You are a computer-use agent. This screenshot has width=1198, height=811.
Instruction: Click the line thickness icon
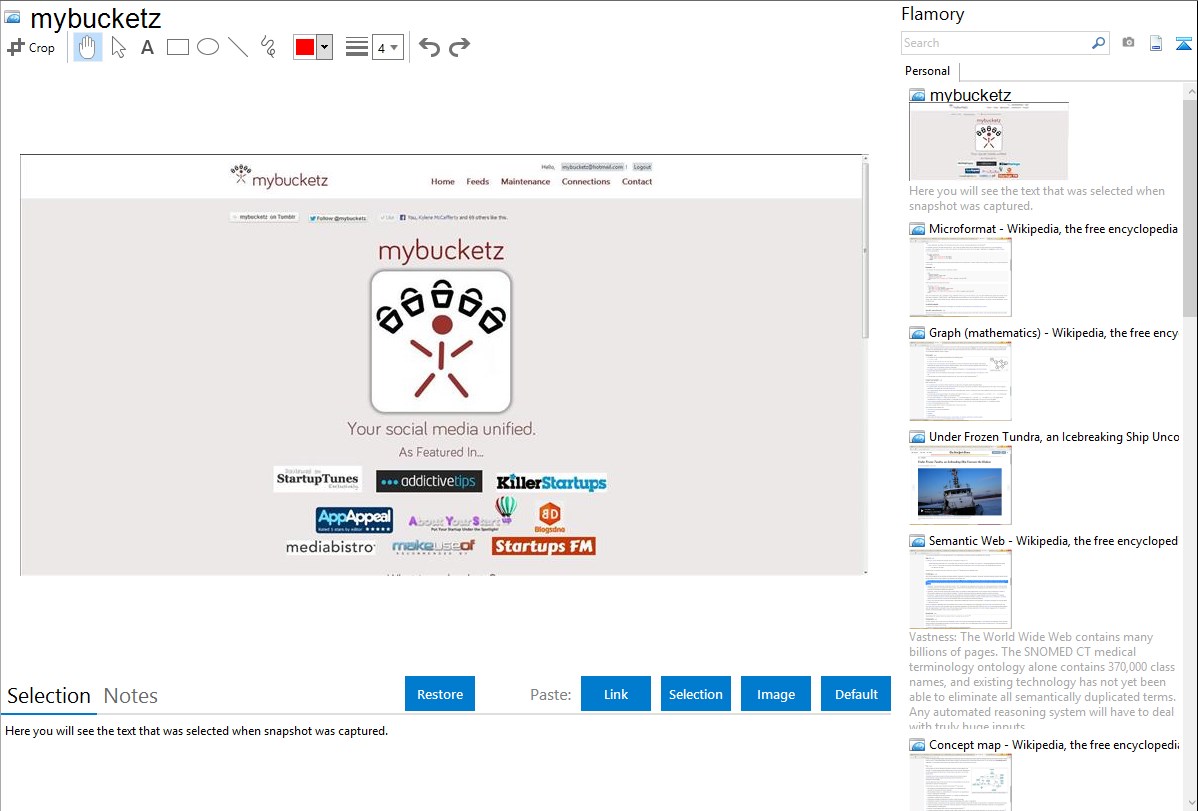pyautogui.click(x=357, y=47)
